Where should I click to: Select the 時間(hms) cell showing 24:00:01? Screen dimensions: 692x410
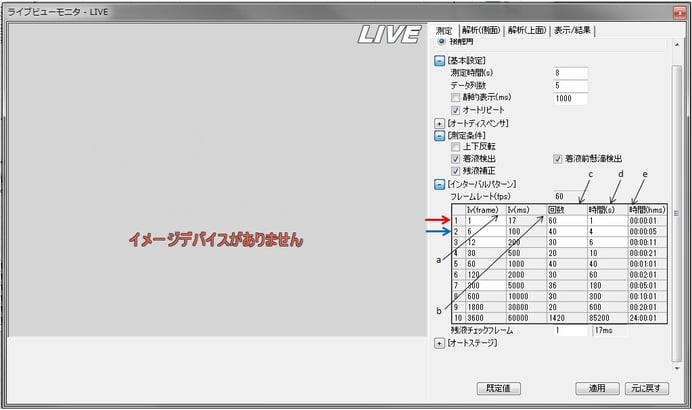tap(647, 318)
